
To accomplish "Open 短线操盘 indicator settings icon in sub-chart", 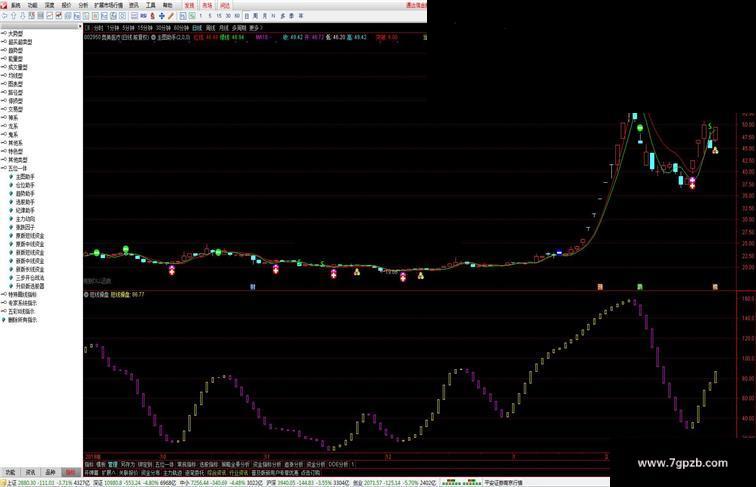I will point(86,294).
